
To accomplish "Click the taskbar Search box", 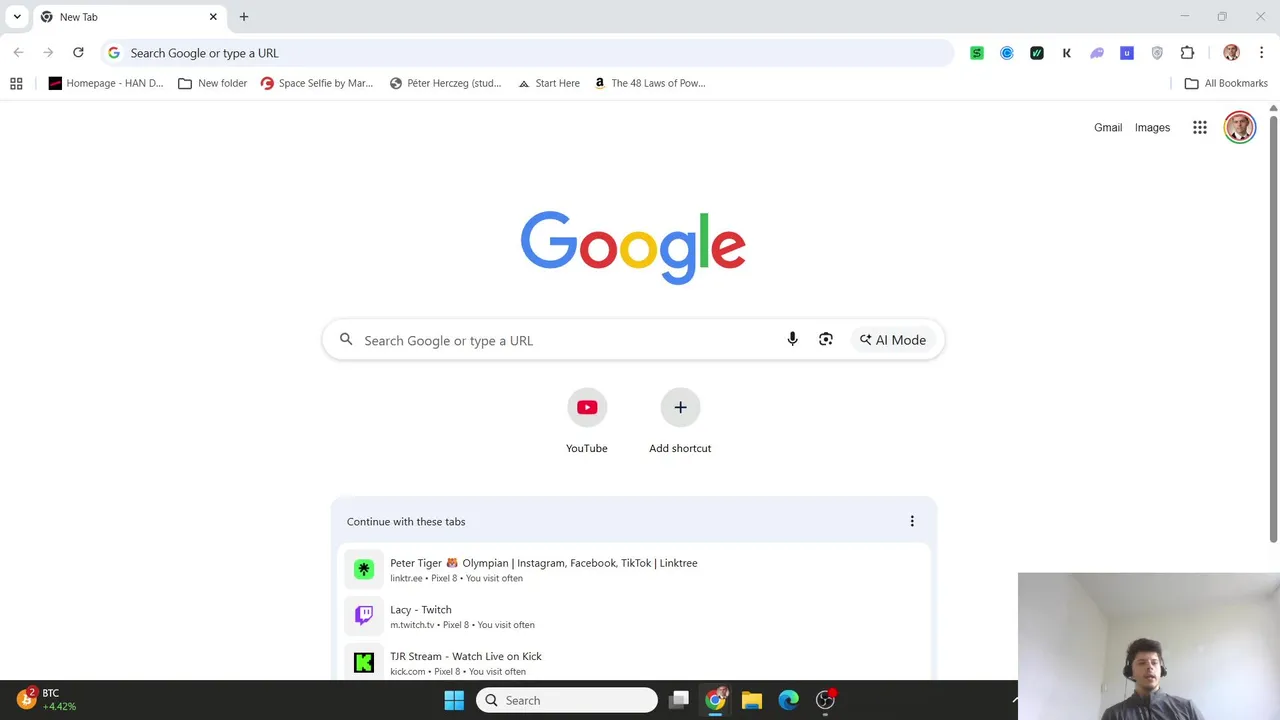I will (x=567, y=700).
